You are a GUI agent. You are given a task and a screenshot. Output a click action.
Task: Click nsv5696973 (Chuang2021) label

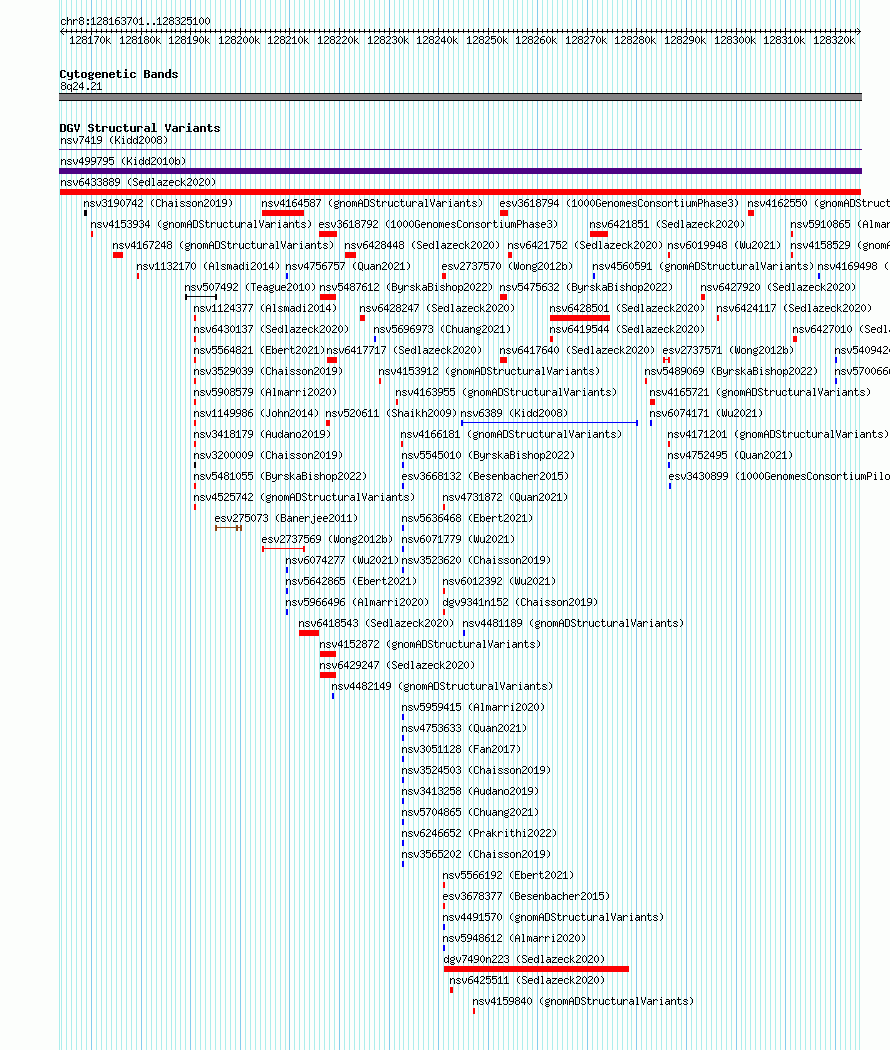pos(442,329)
